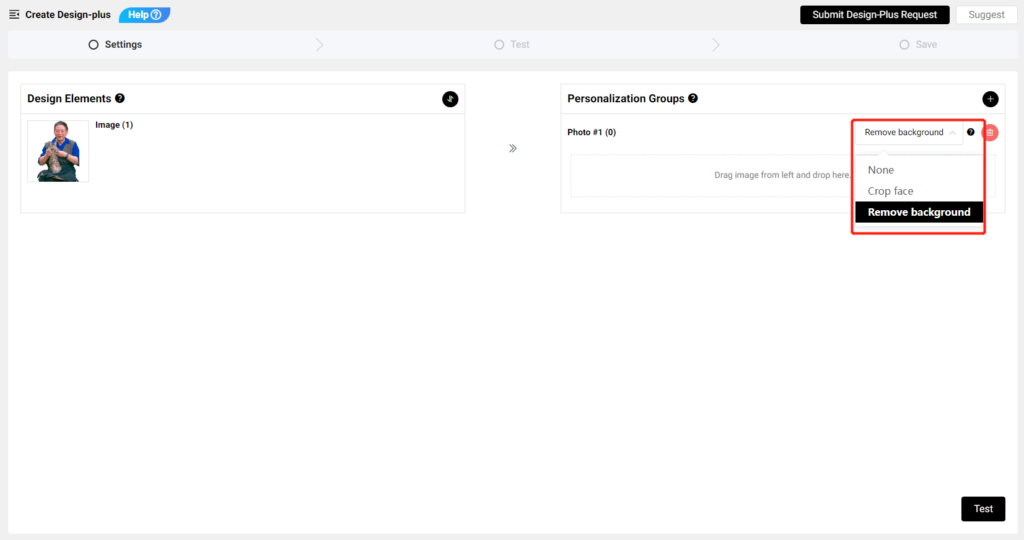Select the highlighted Remove background option

point(919,212)
